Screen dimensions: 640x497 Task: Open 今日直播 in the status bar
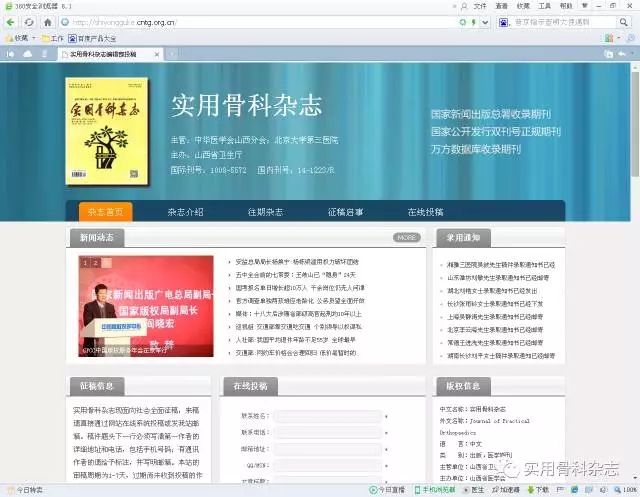click(x=387, y=490)
